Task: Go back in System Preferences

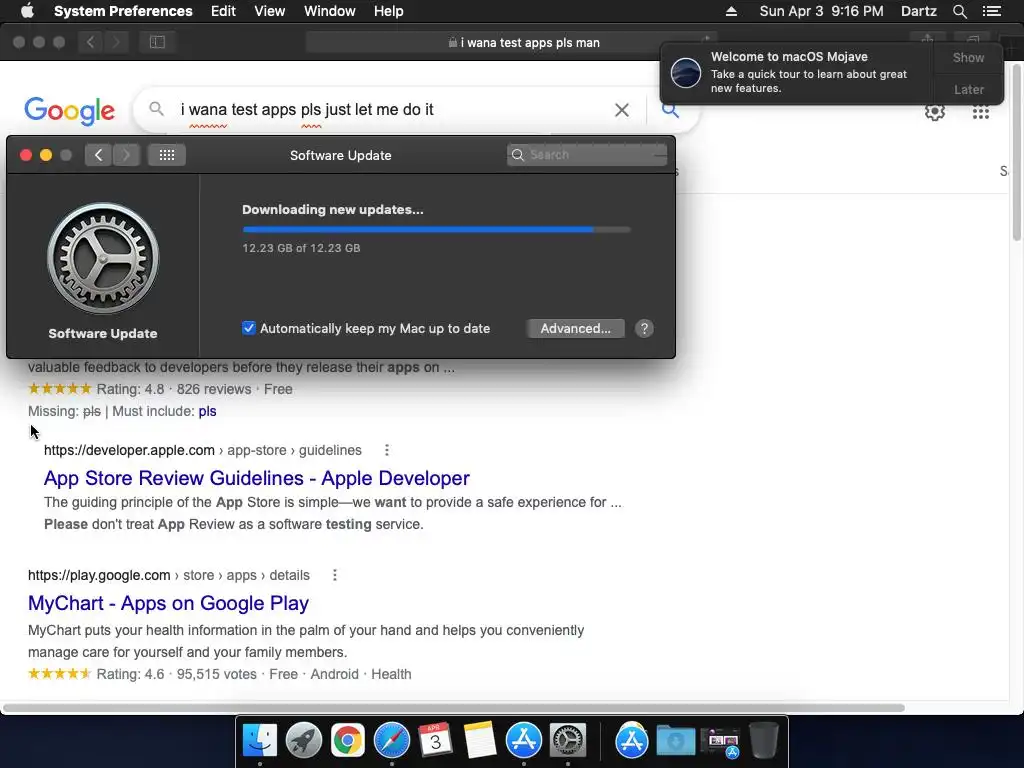Action: pos(98,155)
